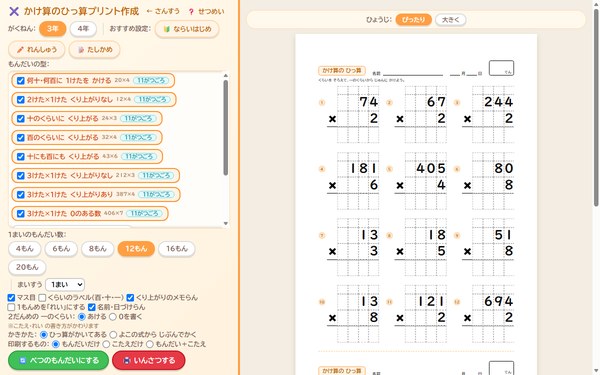Click the problem type list scrollbar thumb

click(x=226, y=127)
